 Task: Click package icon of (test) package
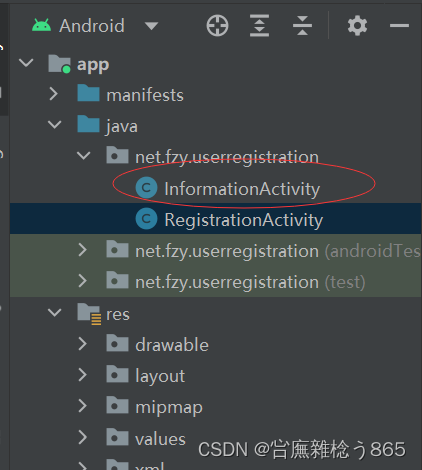[x=117, y=280]
